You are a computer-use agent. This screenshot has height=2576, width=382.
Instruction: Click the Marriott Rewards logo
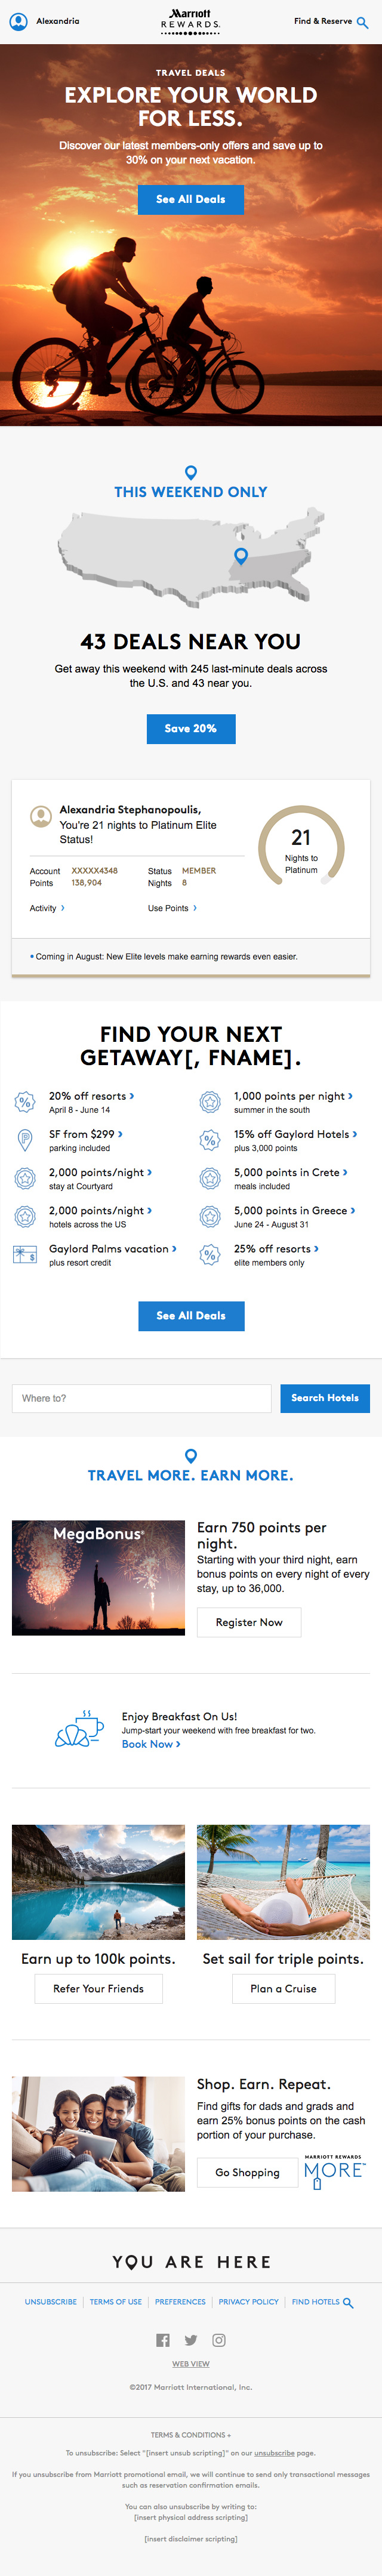191,21
